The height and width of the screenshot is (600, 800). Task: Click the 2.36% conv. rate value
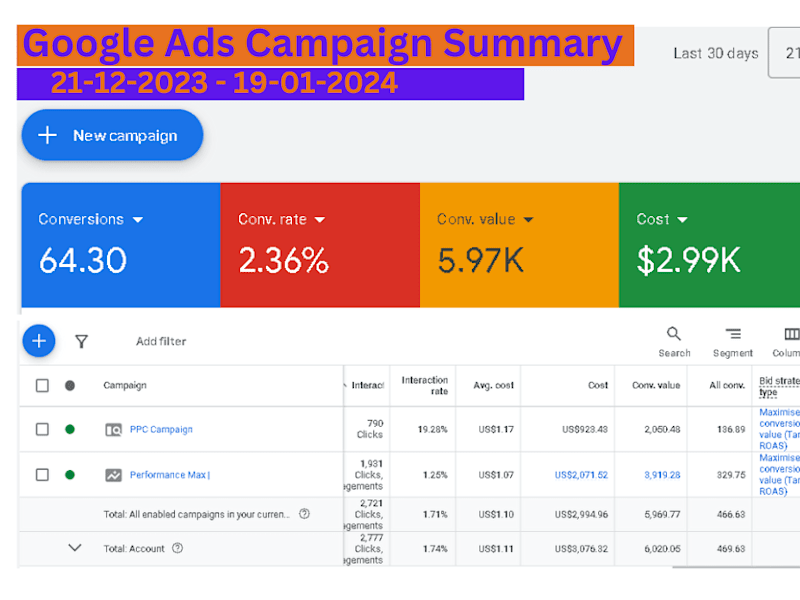pyautogui.click(x=284, y=260)
